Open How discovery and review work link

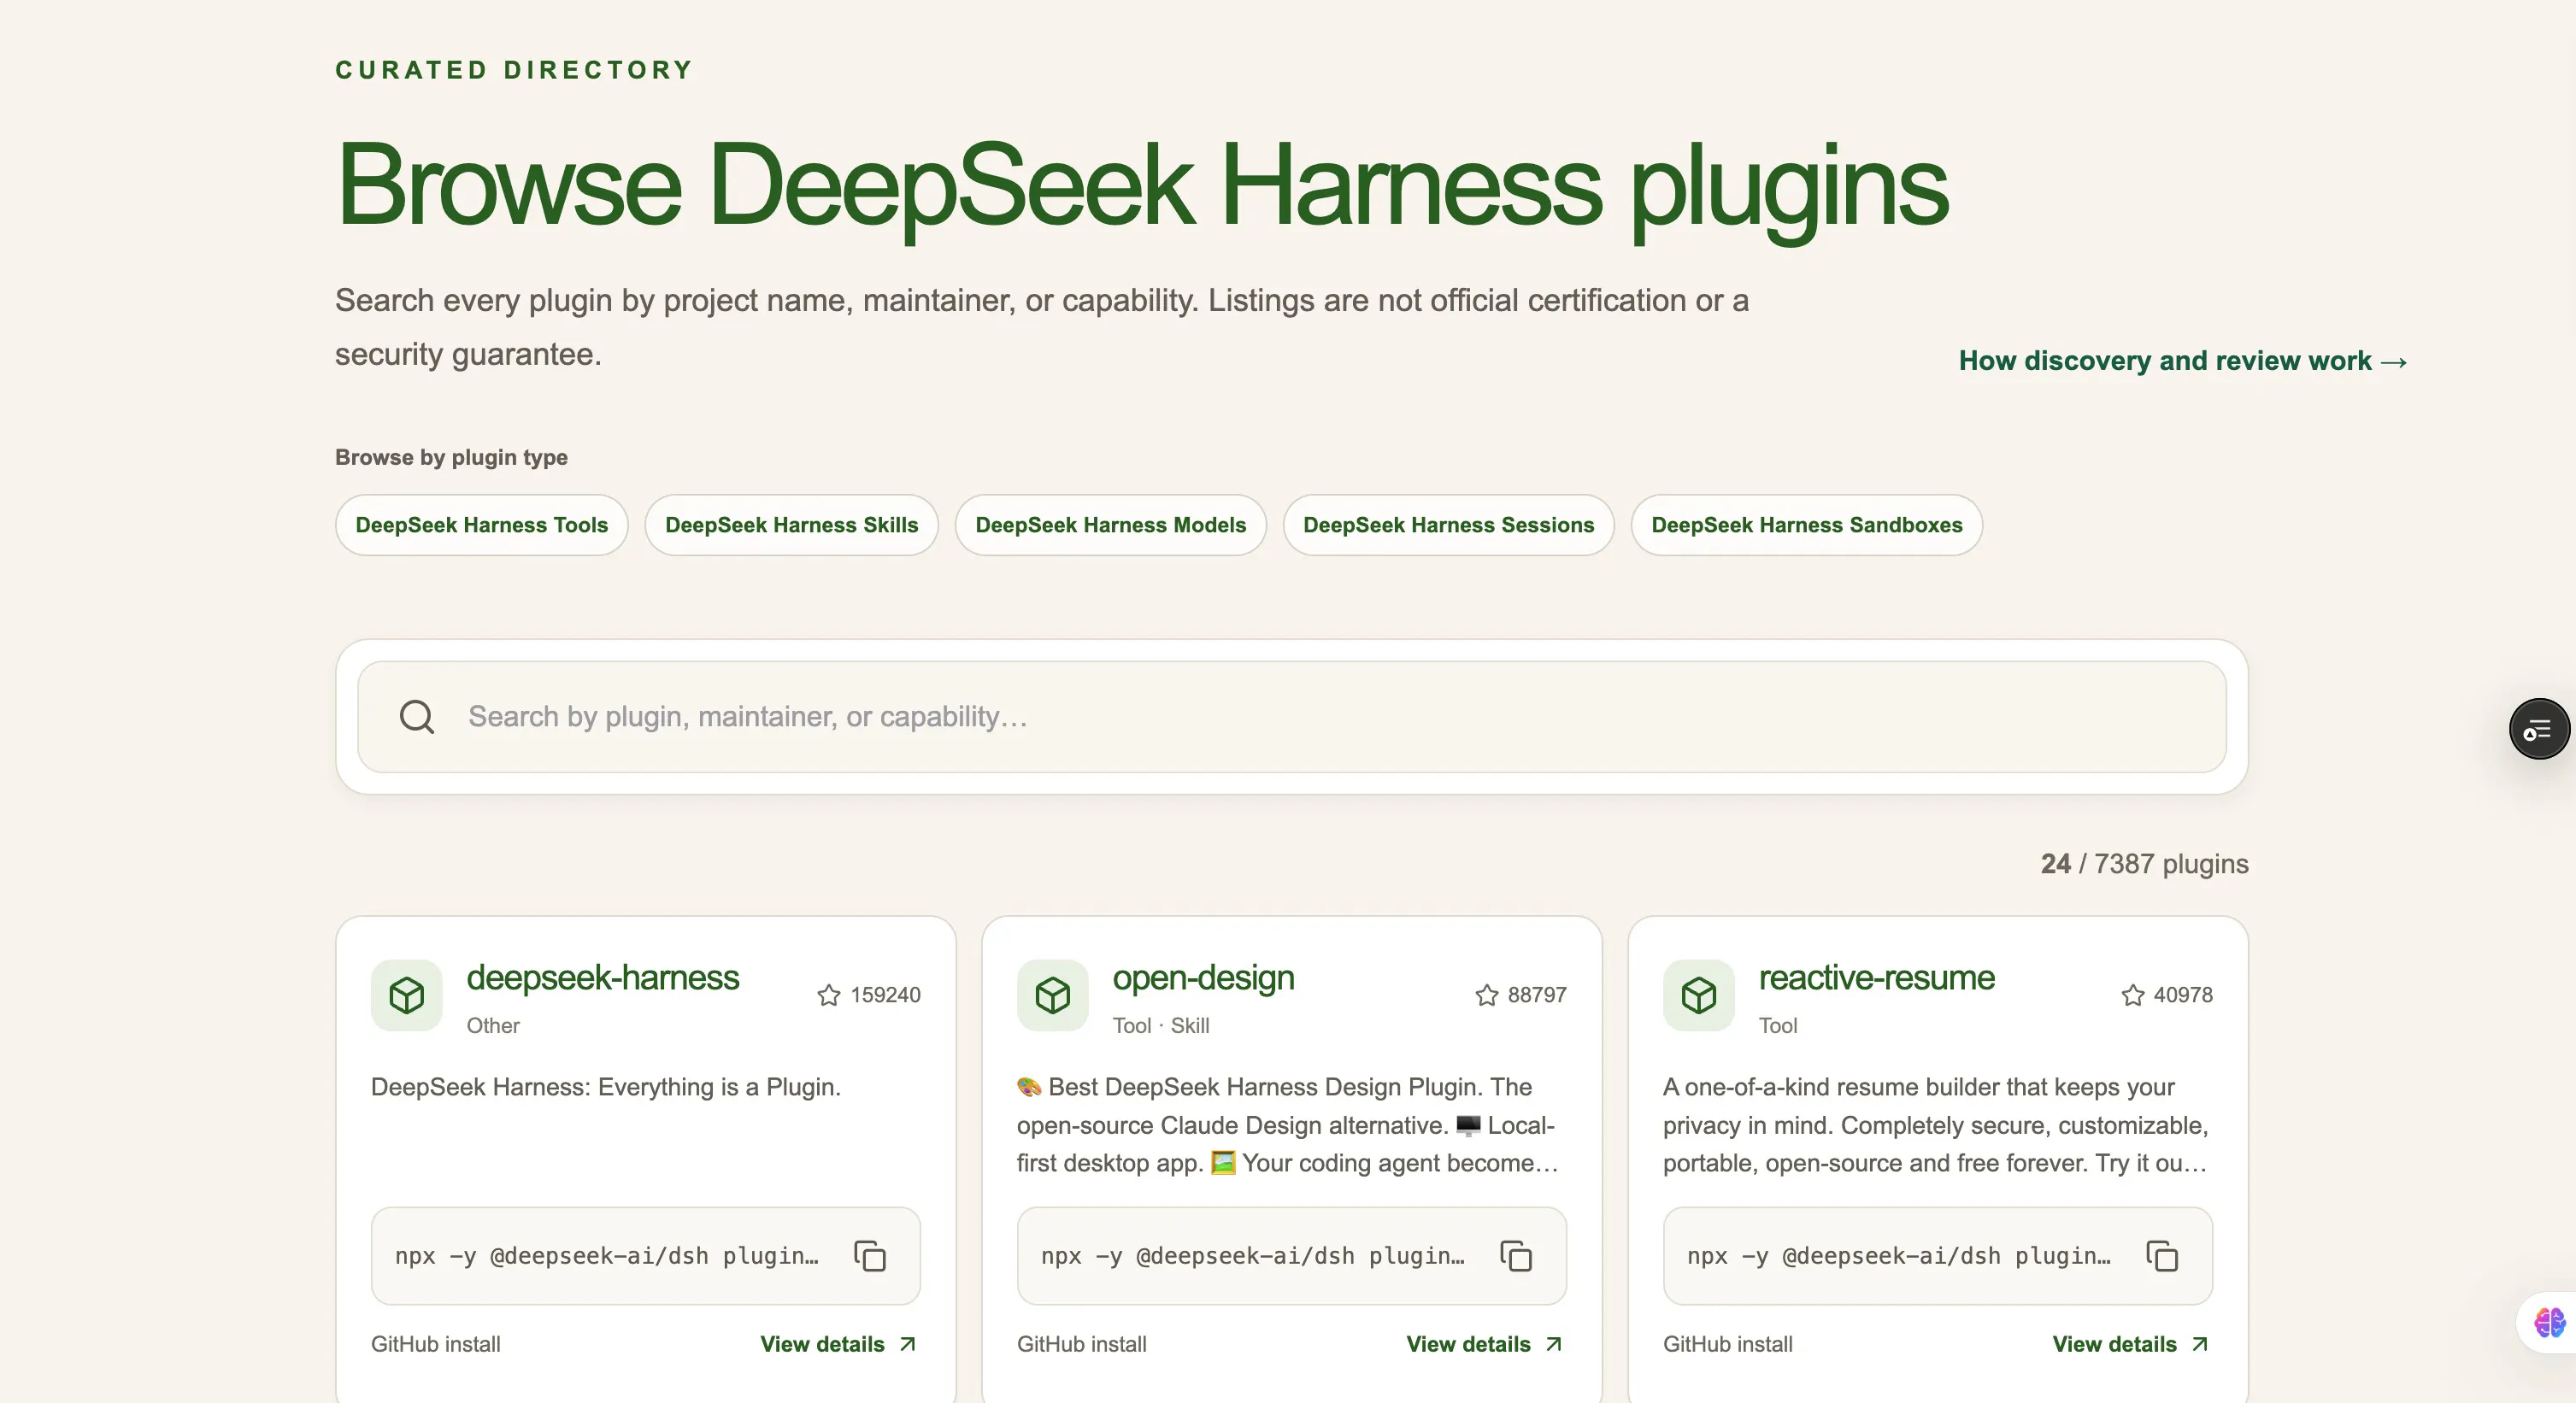point(2183,361)
